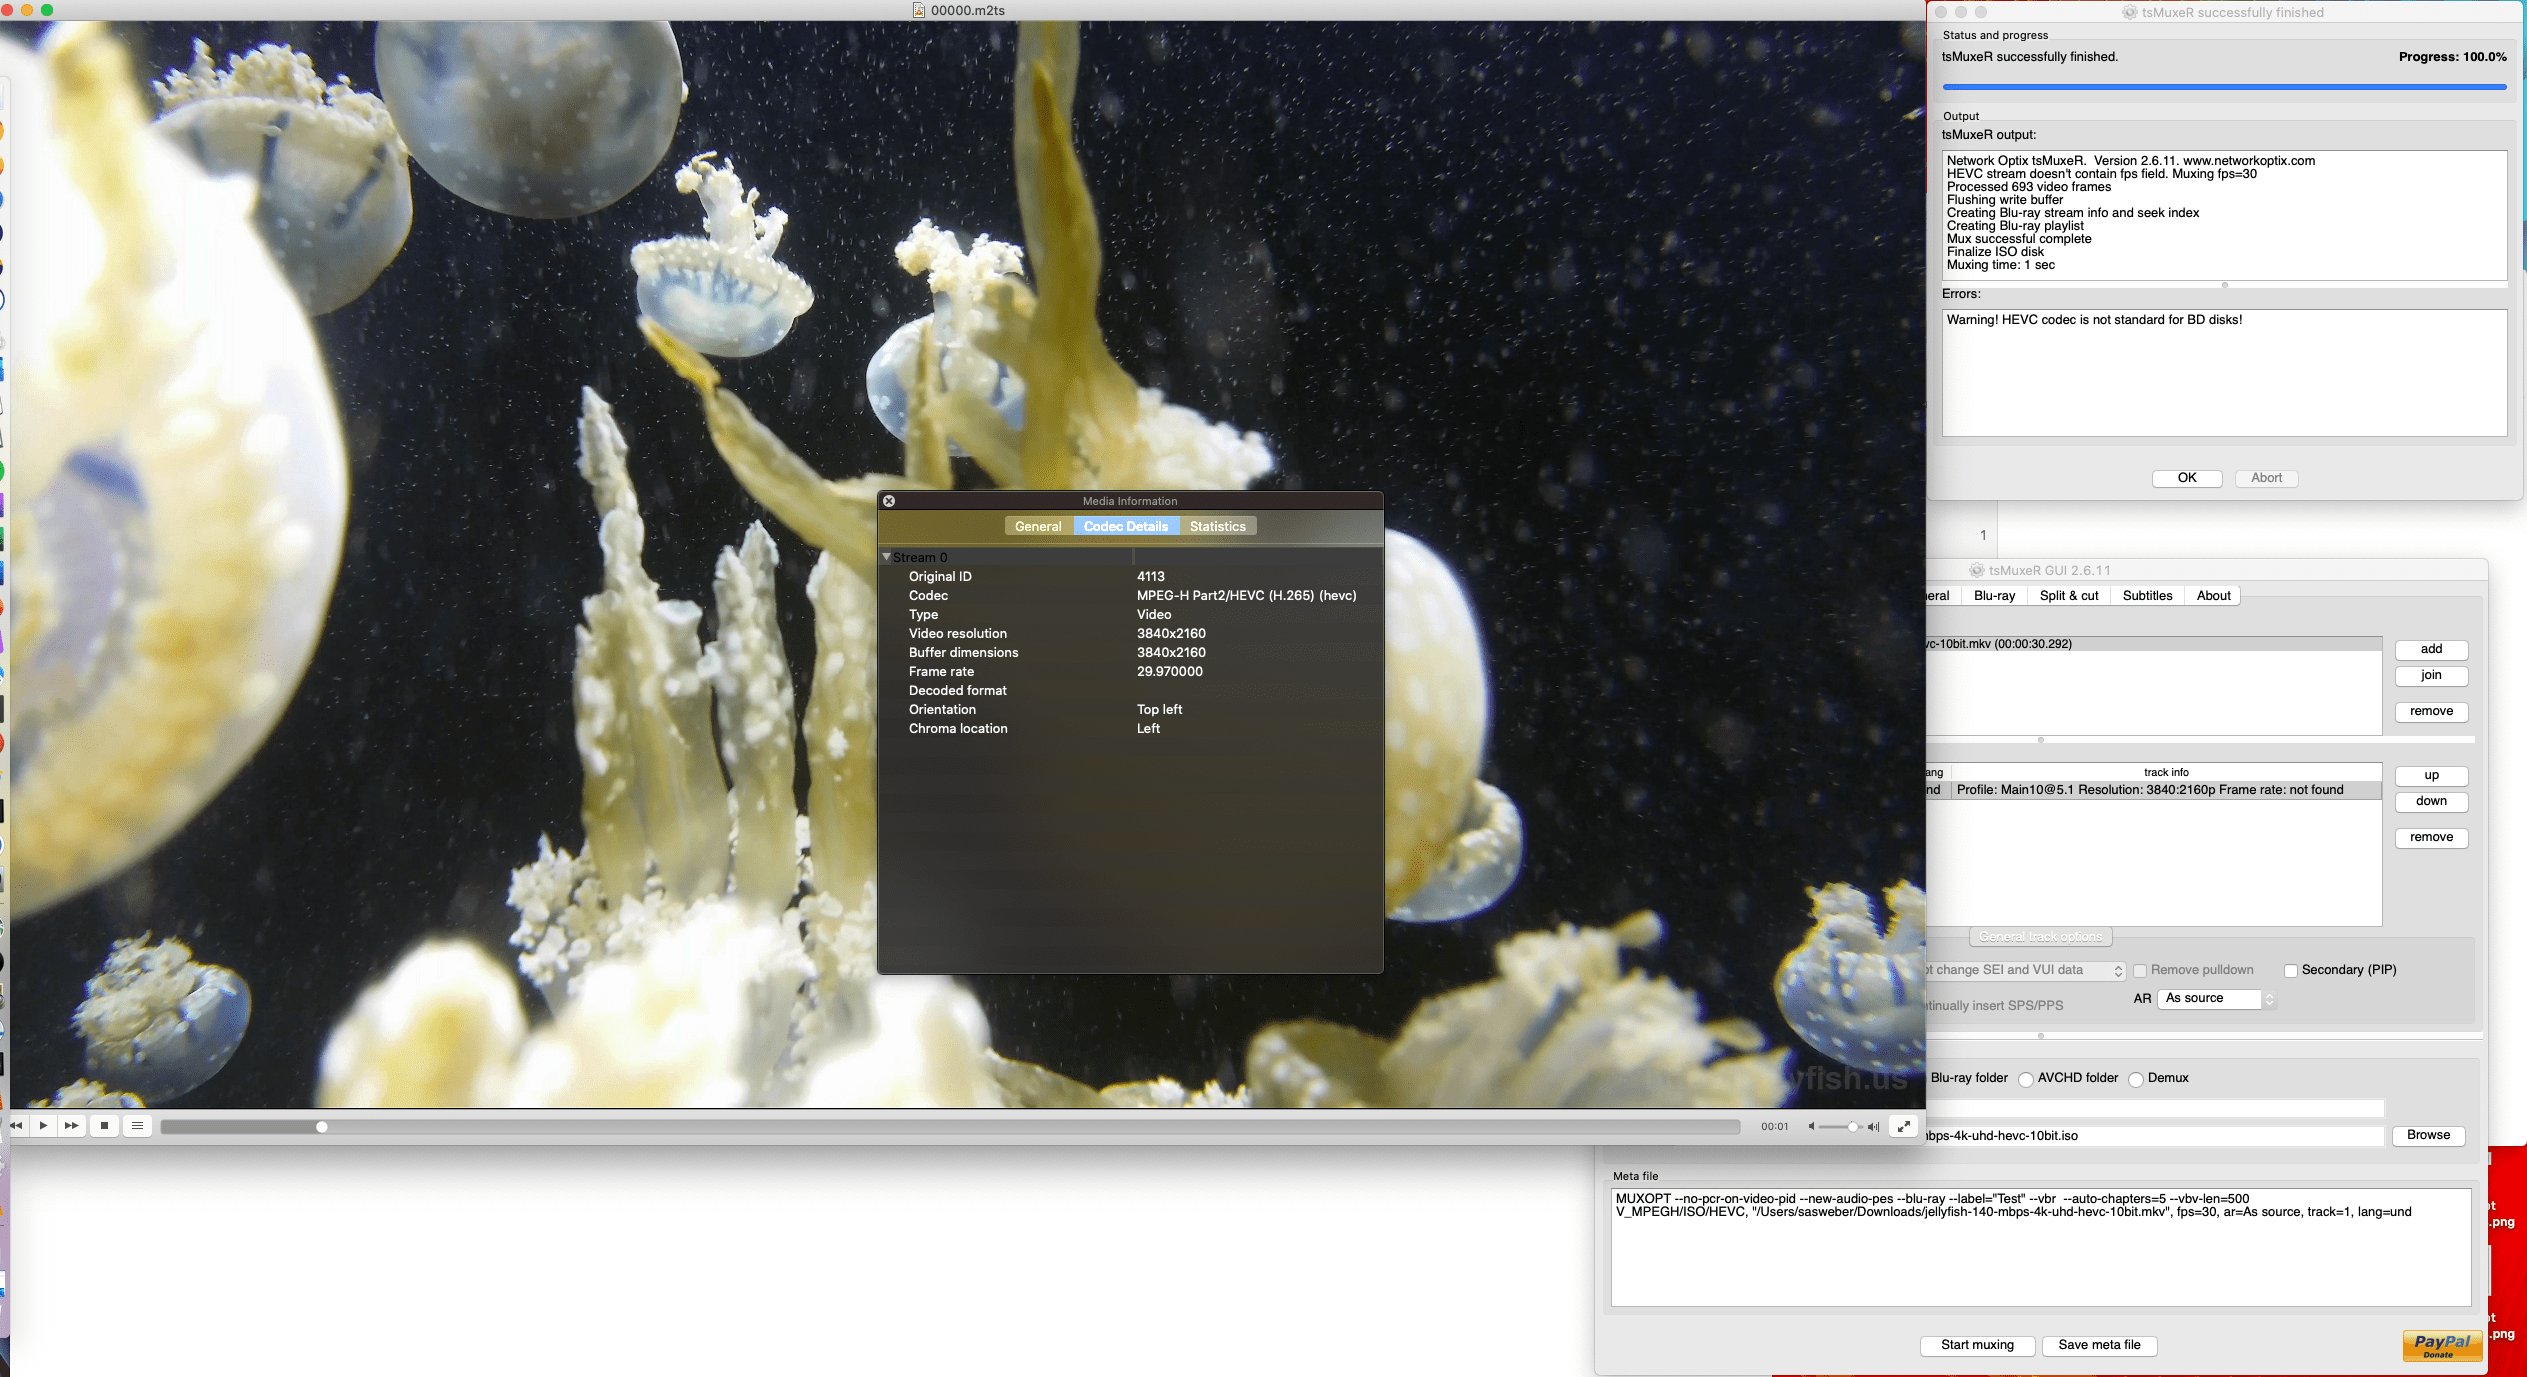Click the 00000.m2ts document icon in the title bar
The image size is (2527, 1377).
point(919,10)
